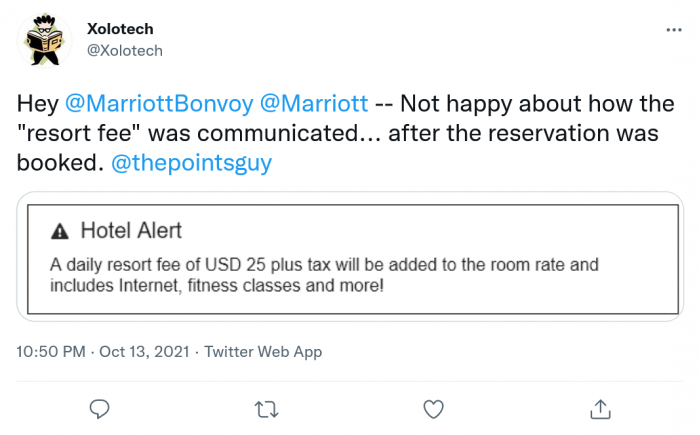The image size is (700, 435).
Task: Retweet this Xolotech tweet
Action: point(266,408)
